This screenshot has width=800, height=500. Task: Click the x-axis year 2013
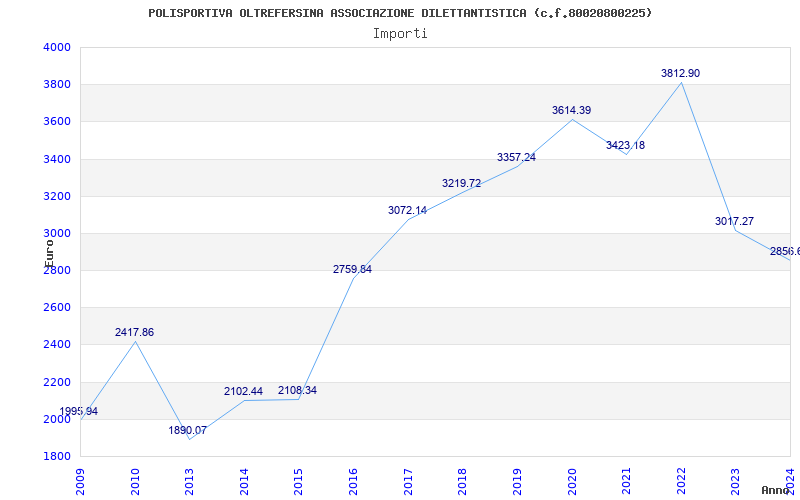point(189,481)
